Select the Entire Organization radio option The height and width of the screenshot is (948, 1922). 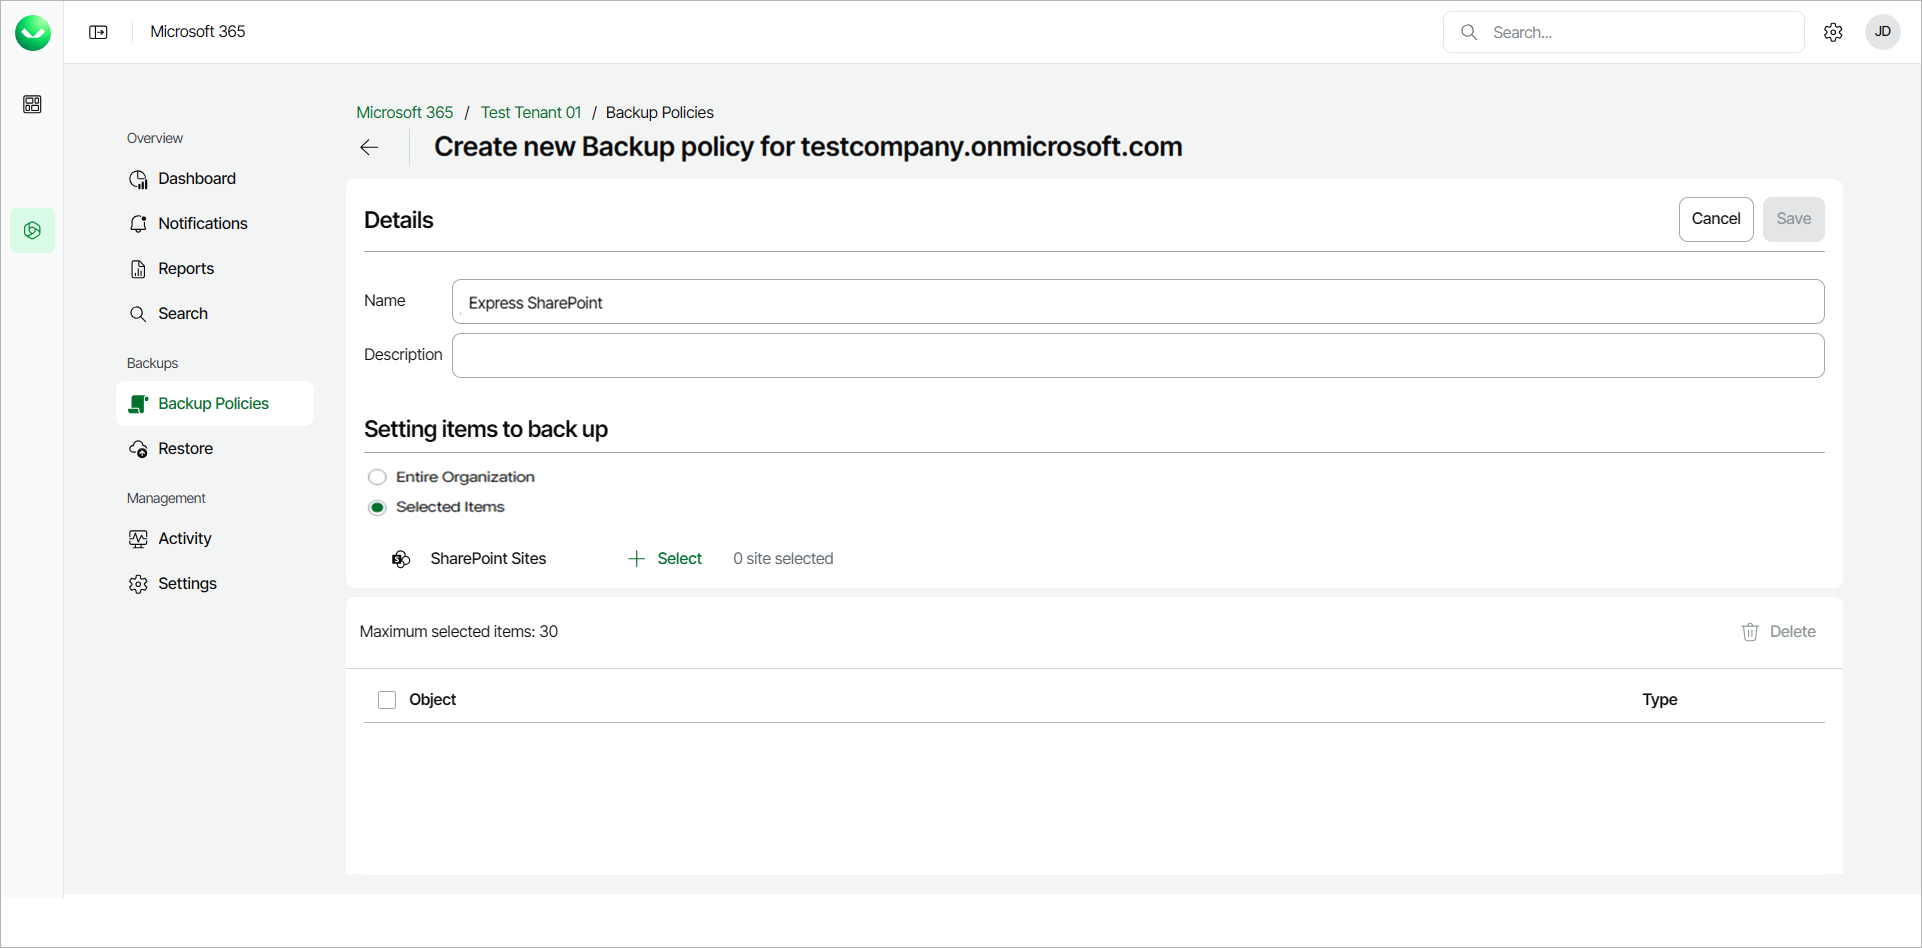tap(377, 477)
